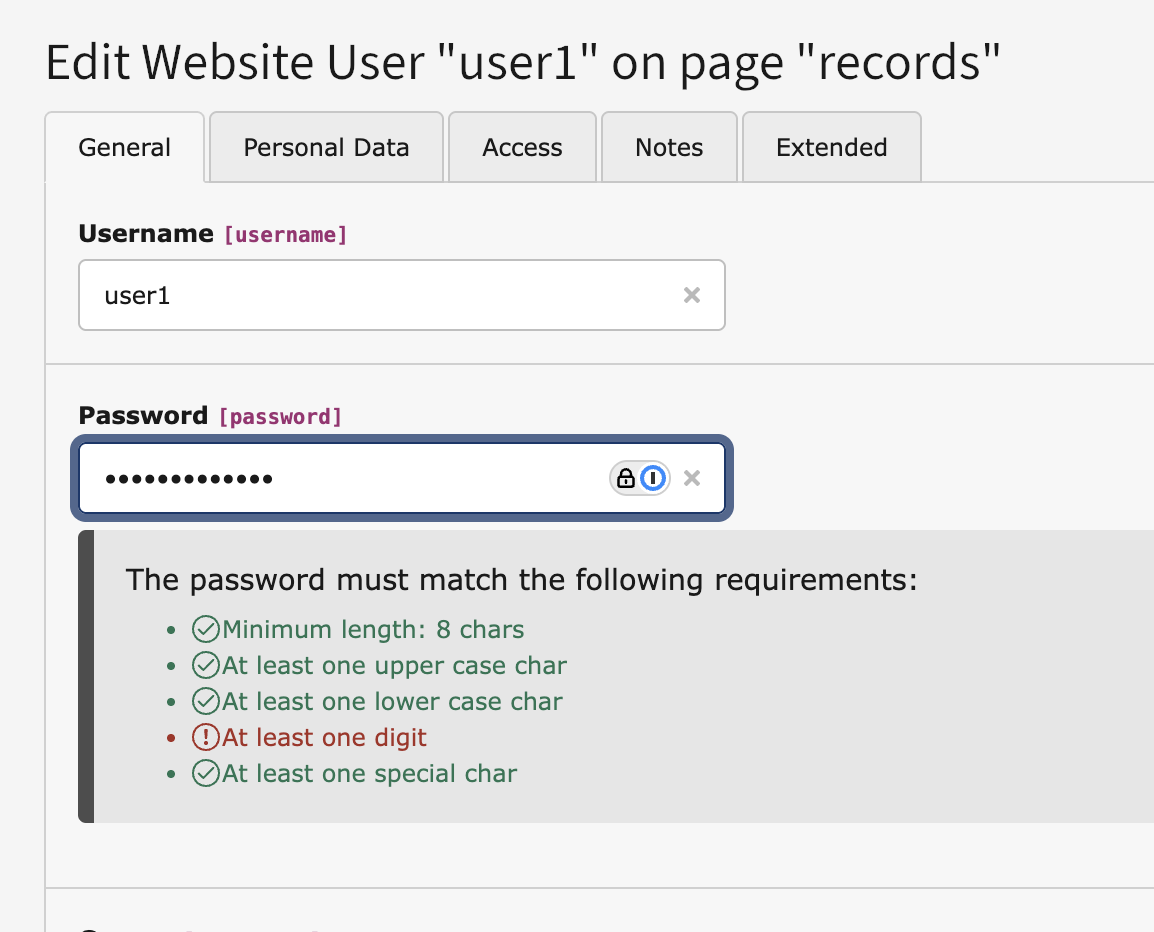Click the checkmark icon beside special char requirement

[x=206, y=774]
